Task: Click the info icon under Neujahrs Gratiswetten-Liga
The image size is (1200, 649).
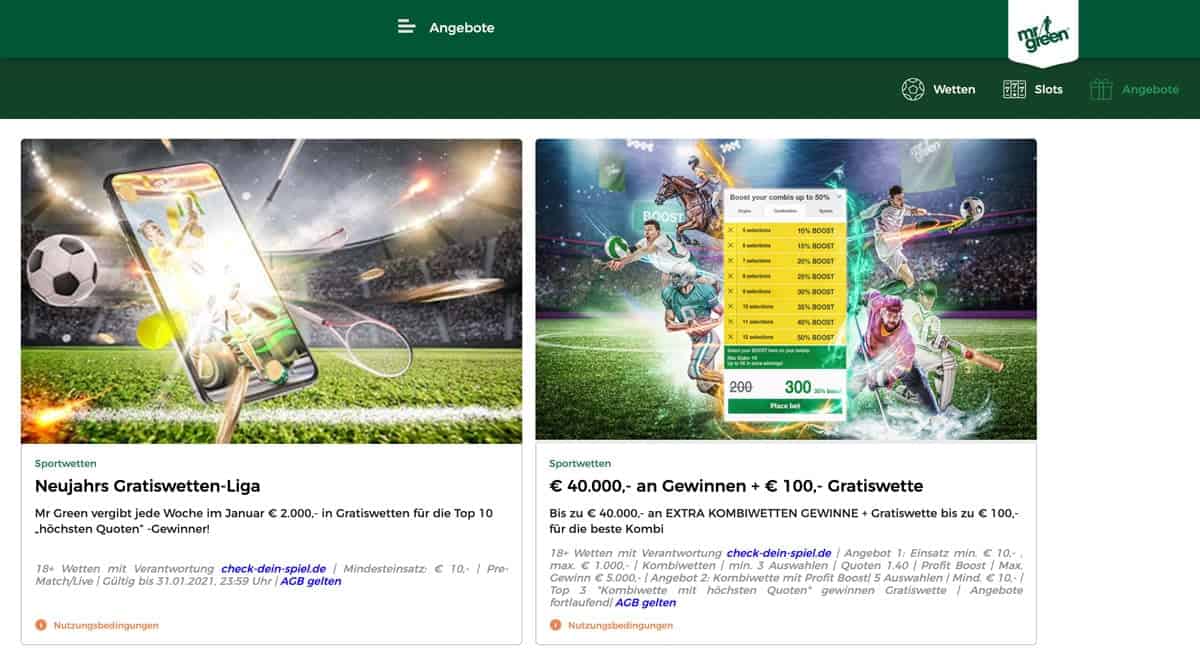Action: (x=41, y=625)
